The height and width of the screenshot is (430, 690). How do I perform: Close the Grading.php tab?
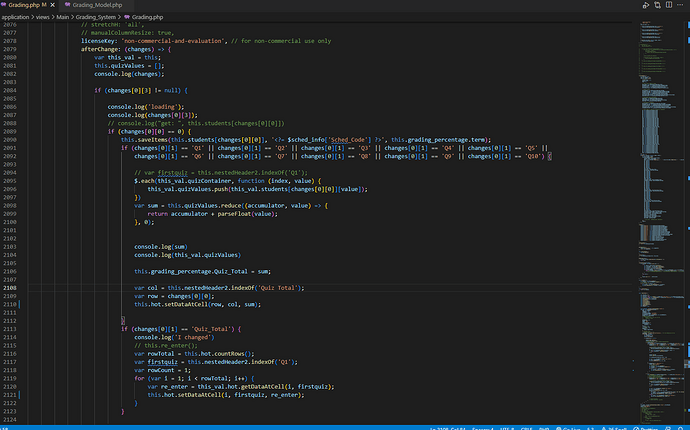(x=52, y=5)
